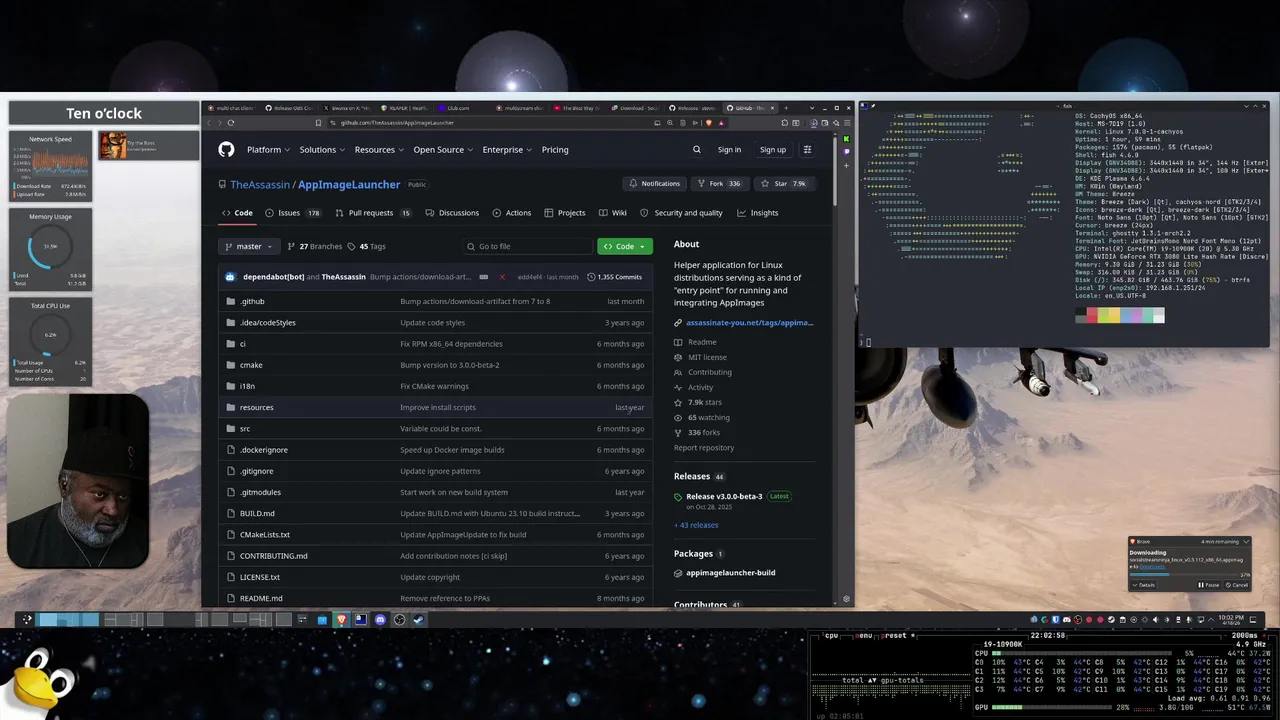Image resolution: width=1280 pixels, height=720 pixels.
Task: Click the Notifications button
Action: tap(654, 184)
